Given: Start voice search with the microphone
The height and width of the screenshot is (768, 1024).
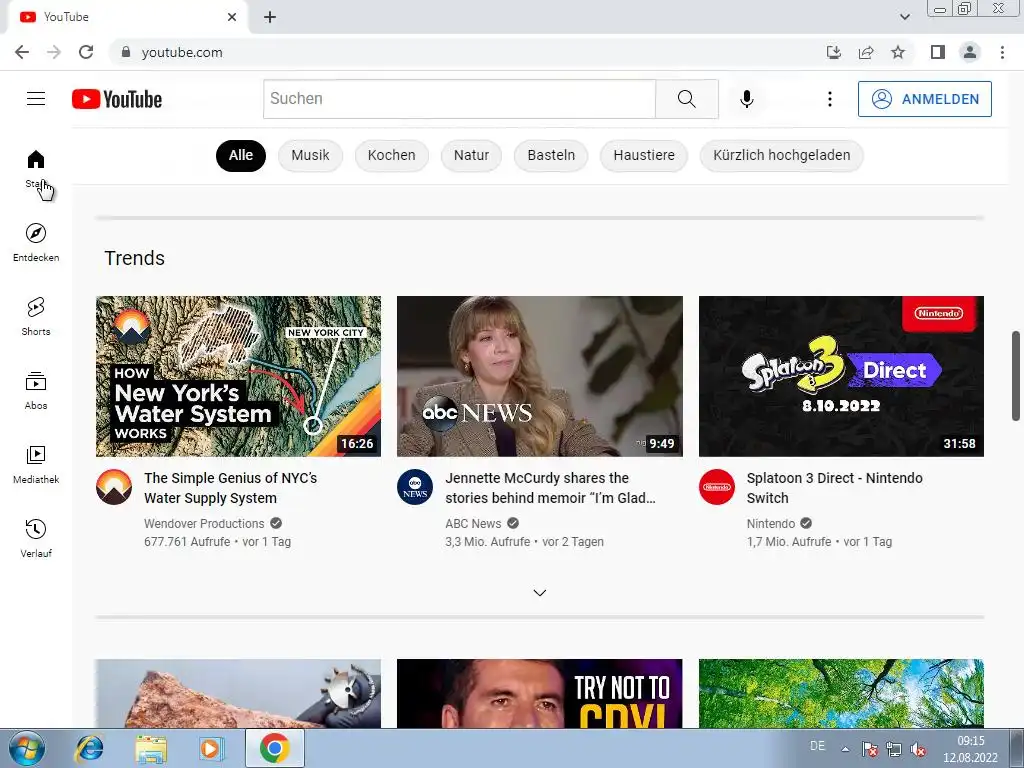Looking at the screenshot, I should click(x=746, y=99).
